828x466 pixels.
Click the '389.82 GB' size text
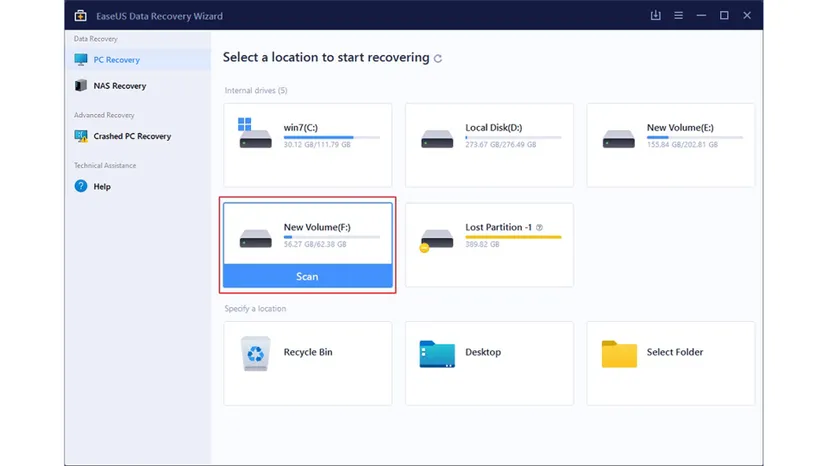click(x=482, y=244)
